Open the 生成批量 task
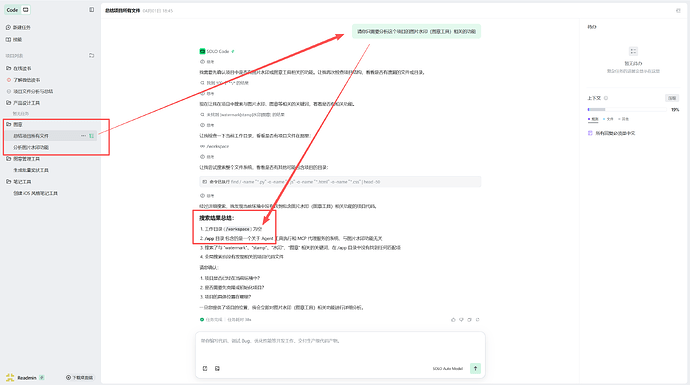690x385 pixels. 31,170
